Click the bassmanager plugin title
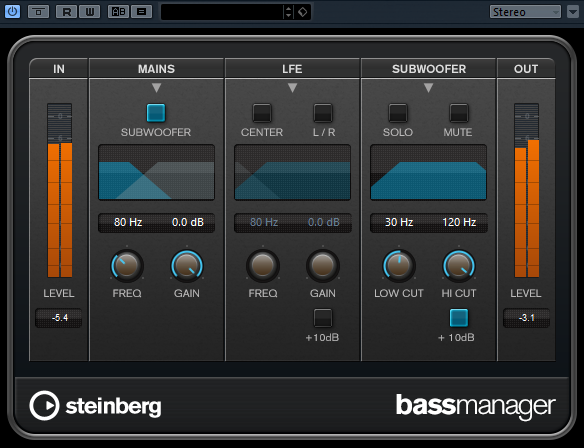Screen dimensions: 584x448 pyautogui.click(x=476, y=406)
